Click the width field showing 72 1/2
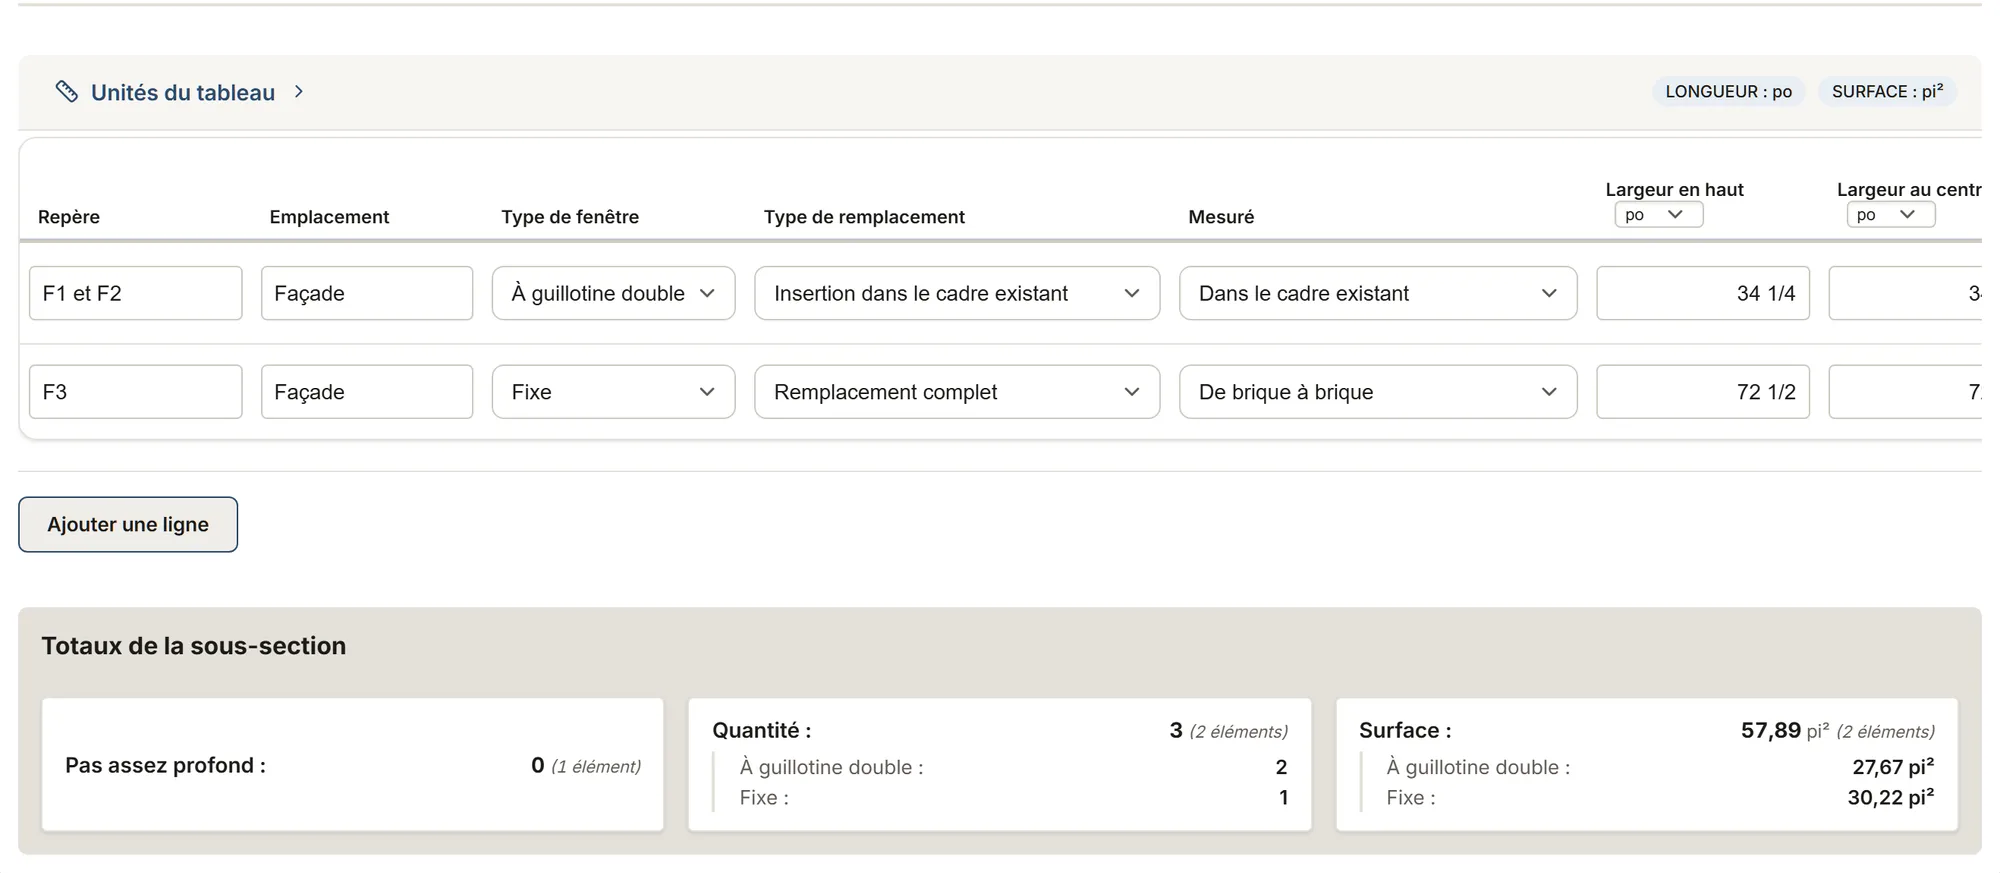The width and height of the screenshot is (2000, 873). 1703,392
